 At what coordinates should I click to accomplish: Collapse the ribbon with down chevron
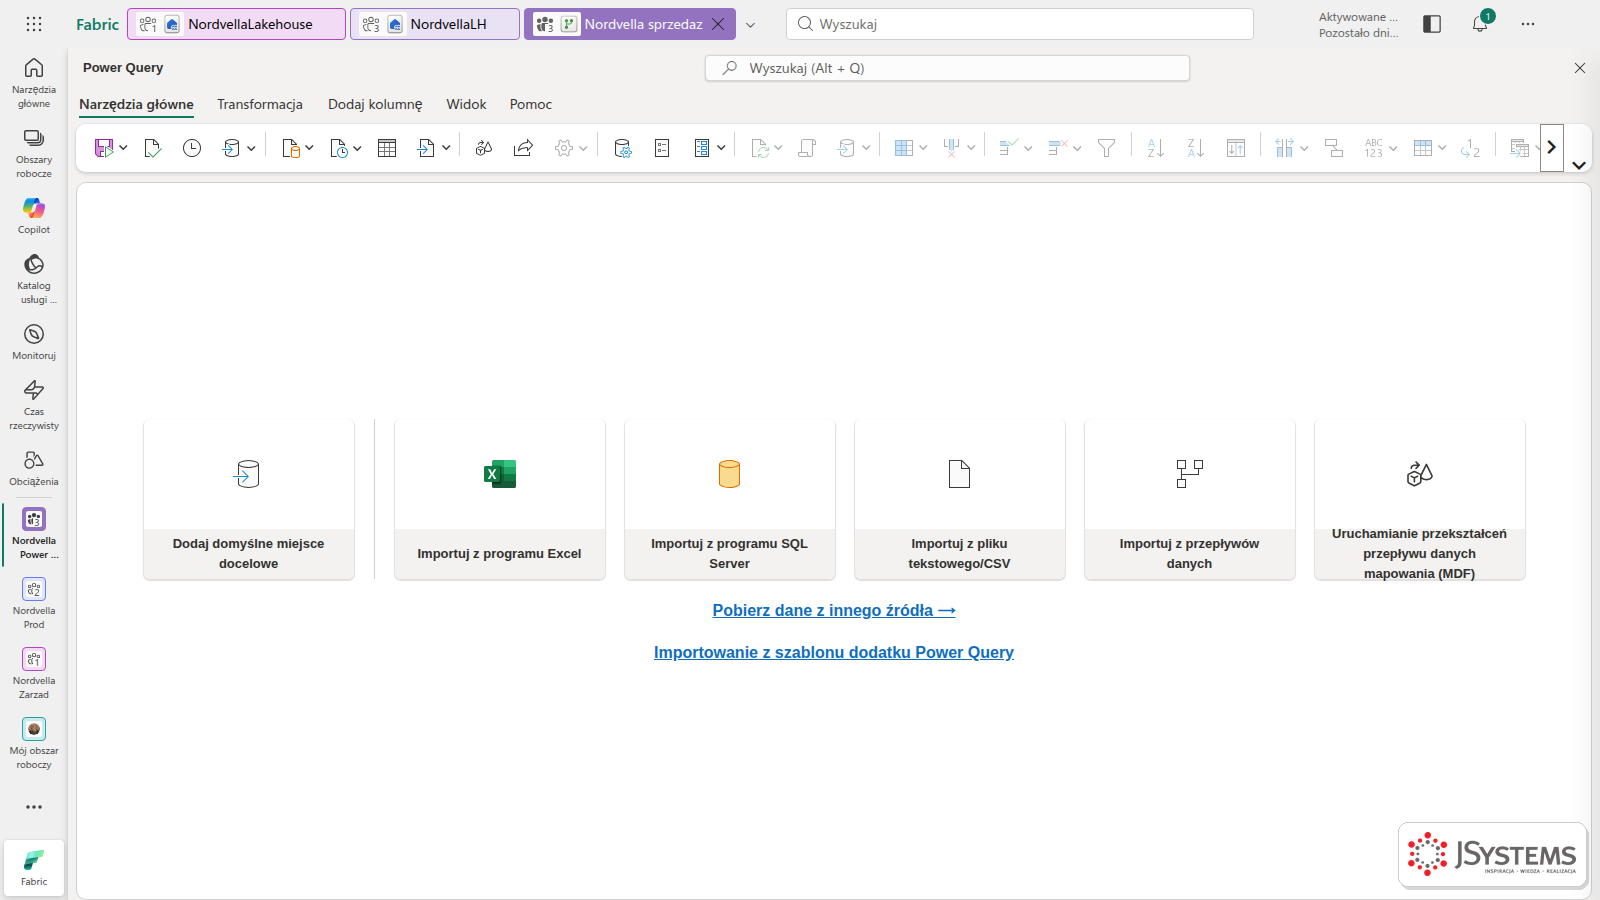1579,166
